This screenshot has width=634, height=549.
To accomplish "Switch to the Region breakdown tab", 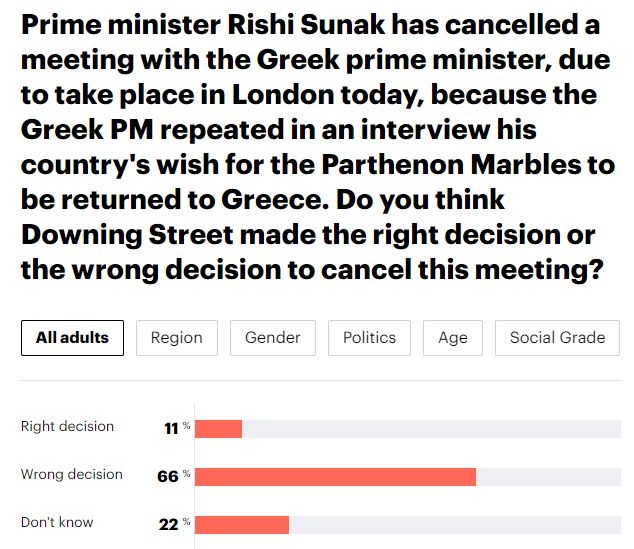I will [x=177, y=338].
